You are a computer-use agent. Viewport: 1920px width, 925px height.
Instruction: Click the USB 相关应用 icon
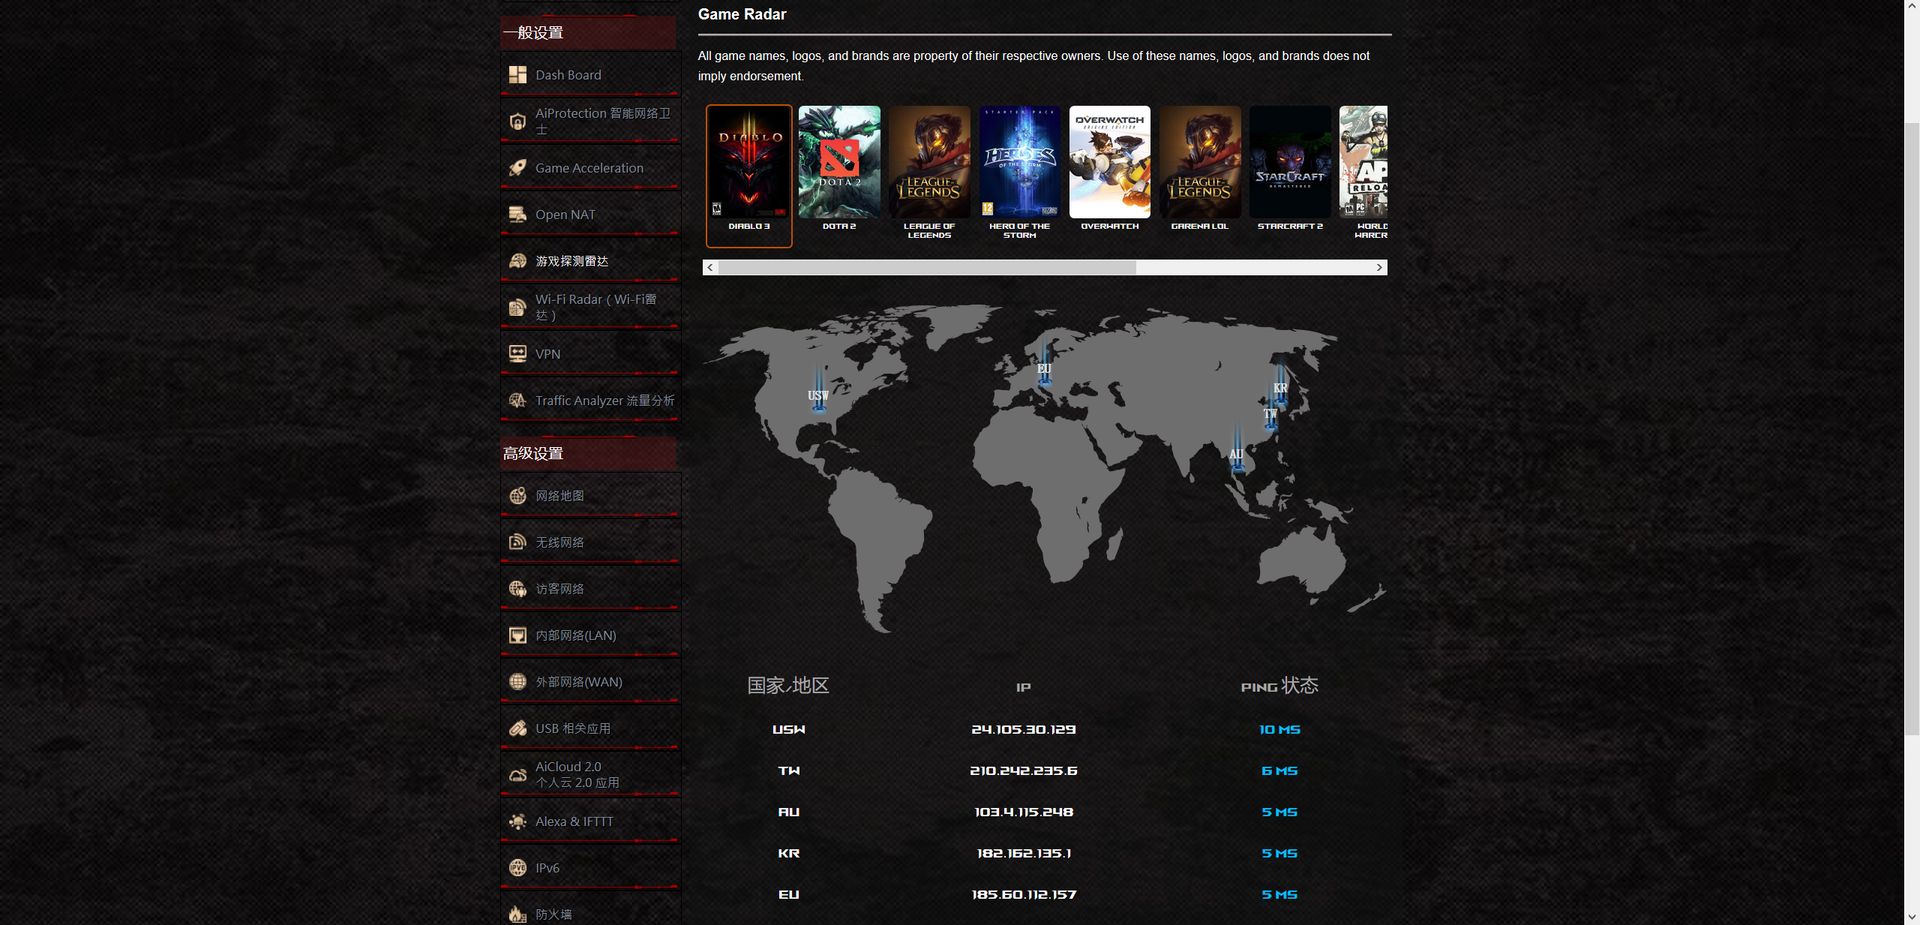pos(517,728)
